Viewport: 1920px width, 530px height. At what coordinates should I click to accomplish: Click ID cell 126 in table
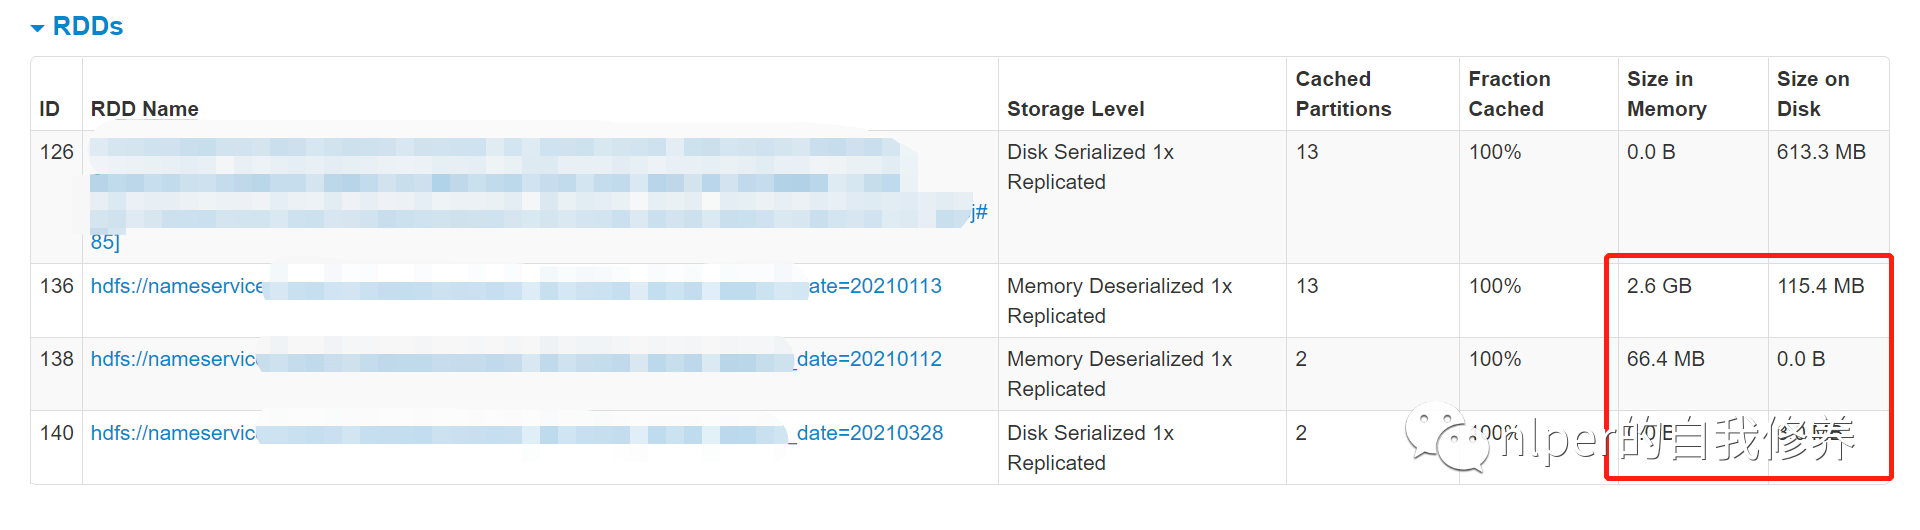pyautogui.click(x=57, y=152)
